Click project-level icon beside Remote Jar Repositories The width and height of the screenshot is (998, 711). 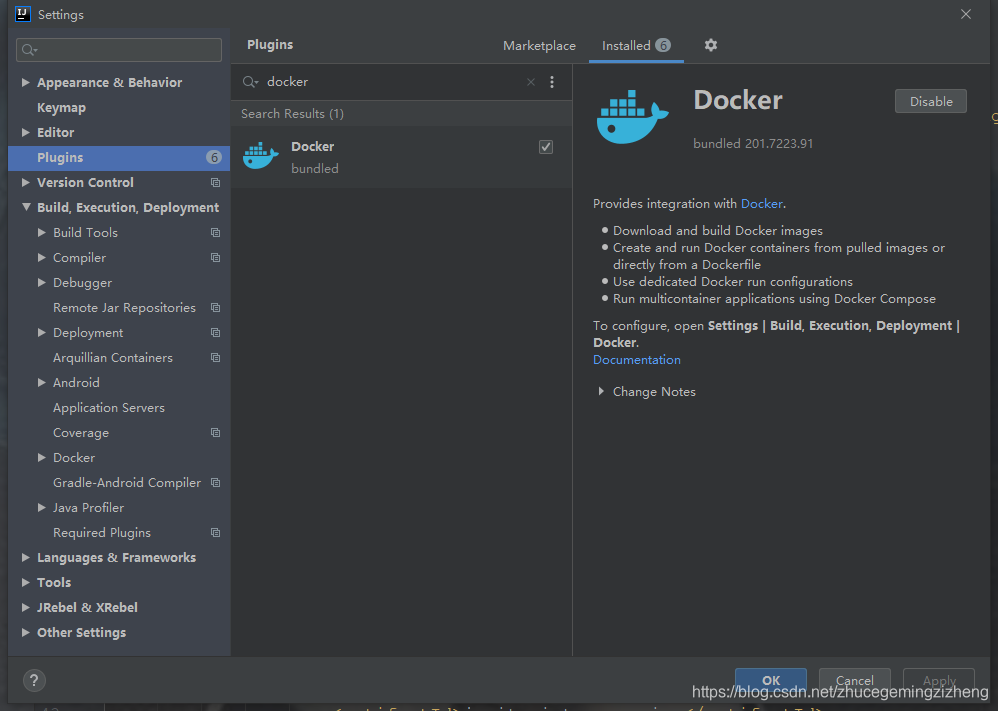click(216, 308)
